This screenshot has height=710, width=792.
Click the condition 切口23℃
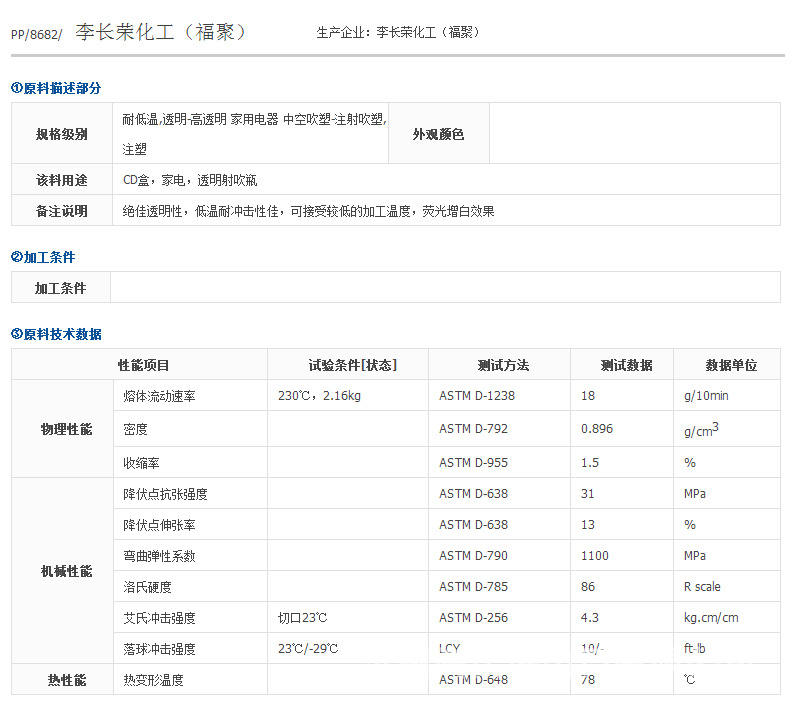click(303, 618)
